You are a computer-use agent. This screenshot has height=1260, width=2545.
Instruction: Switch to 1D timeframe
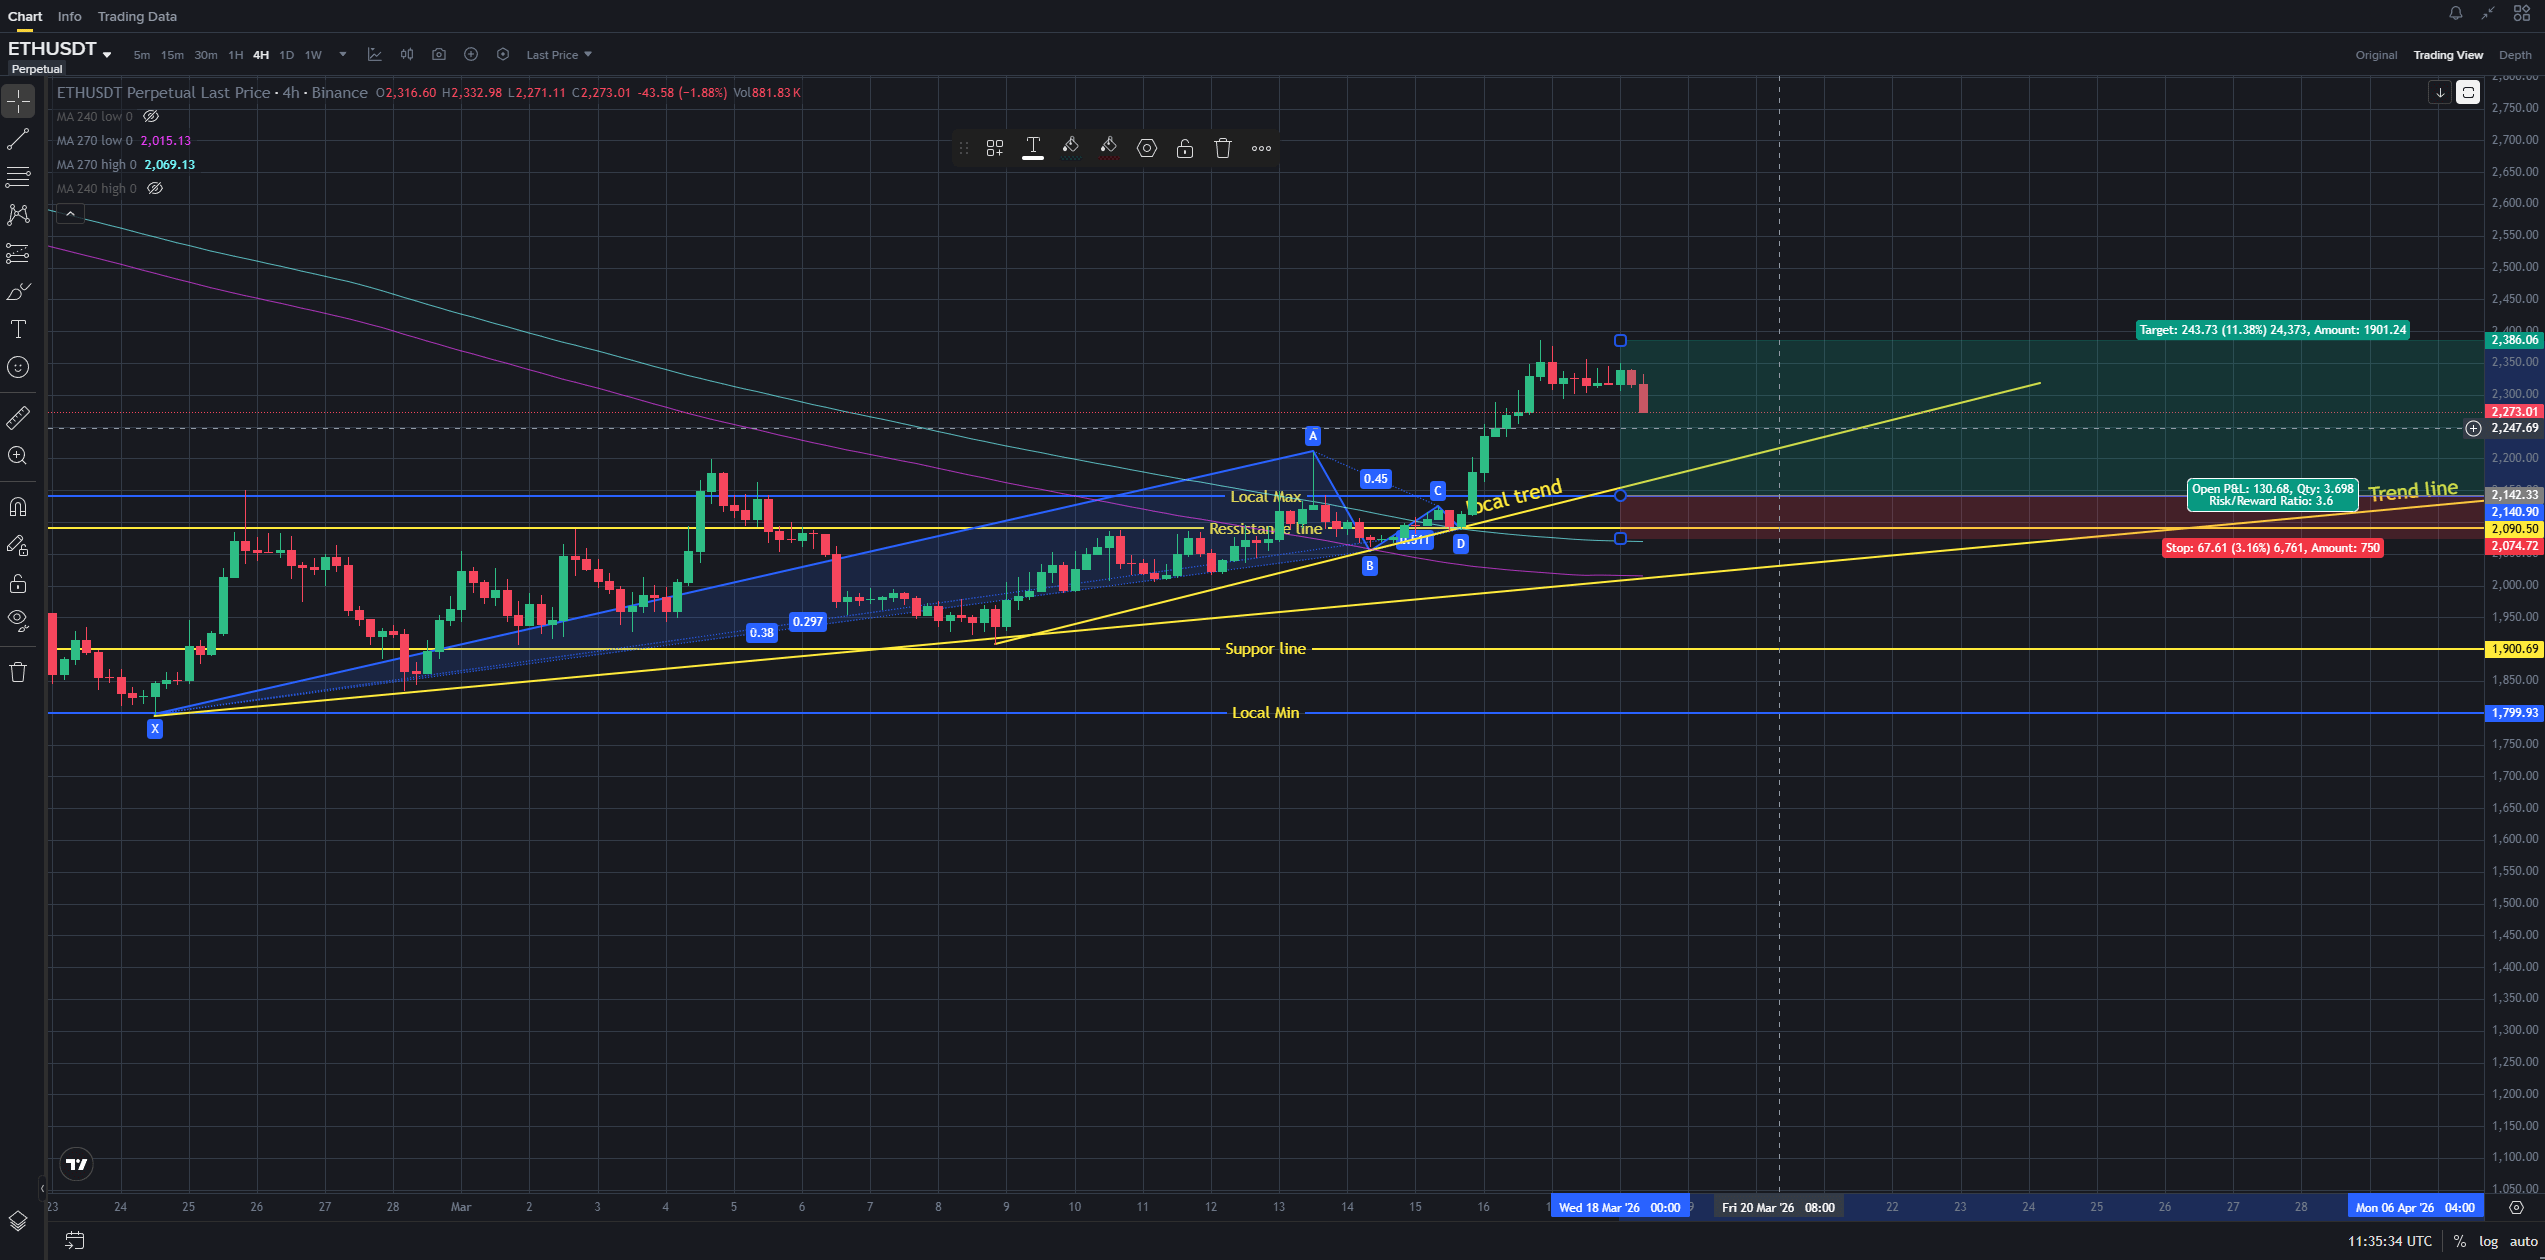(x=286, y=55)
